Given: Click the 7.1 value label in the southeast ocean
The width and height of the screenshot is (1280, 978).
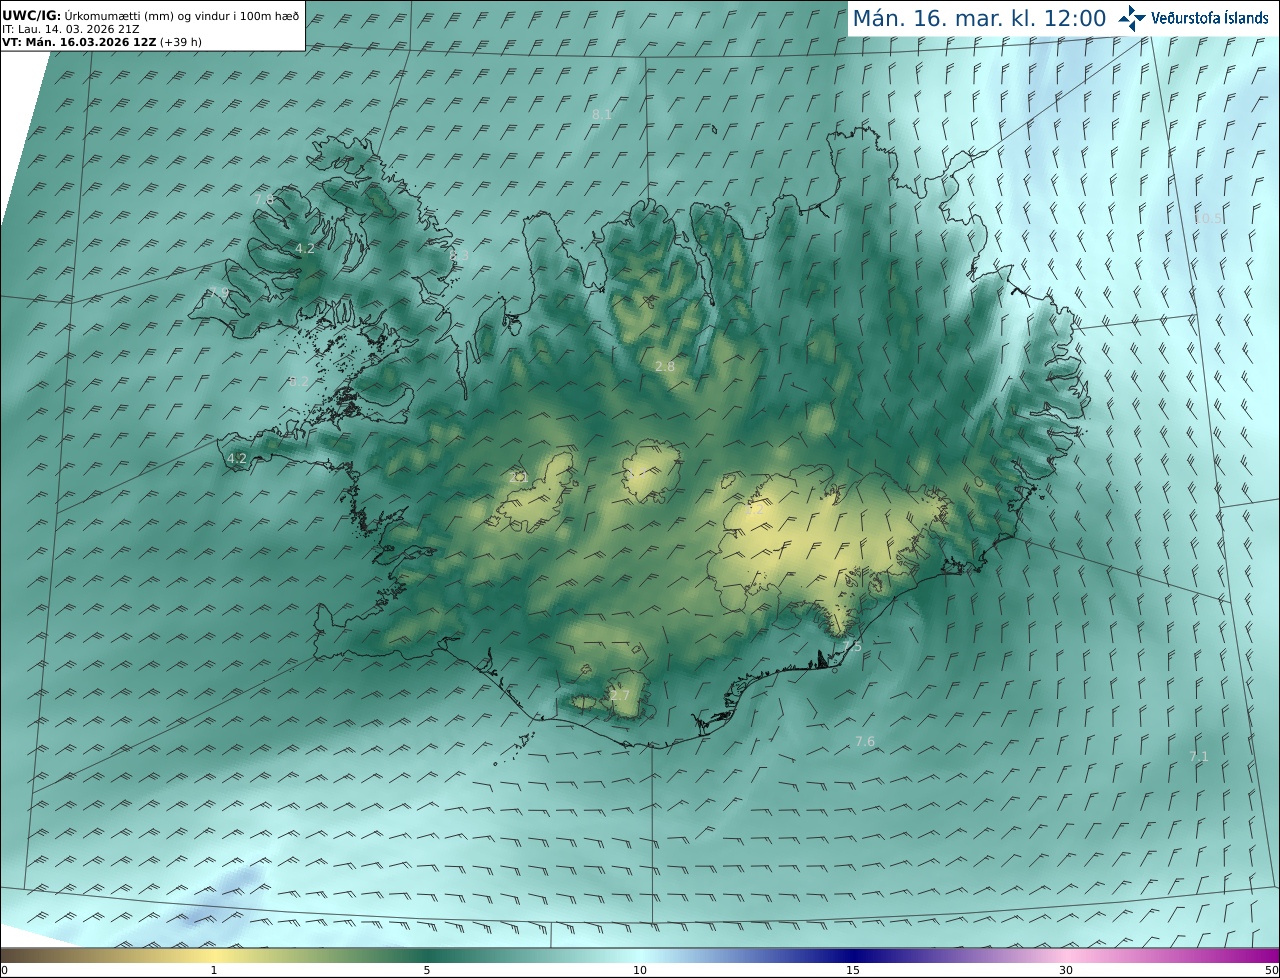Looking at the screenshot, I should tap(1199, 757).
